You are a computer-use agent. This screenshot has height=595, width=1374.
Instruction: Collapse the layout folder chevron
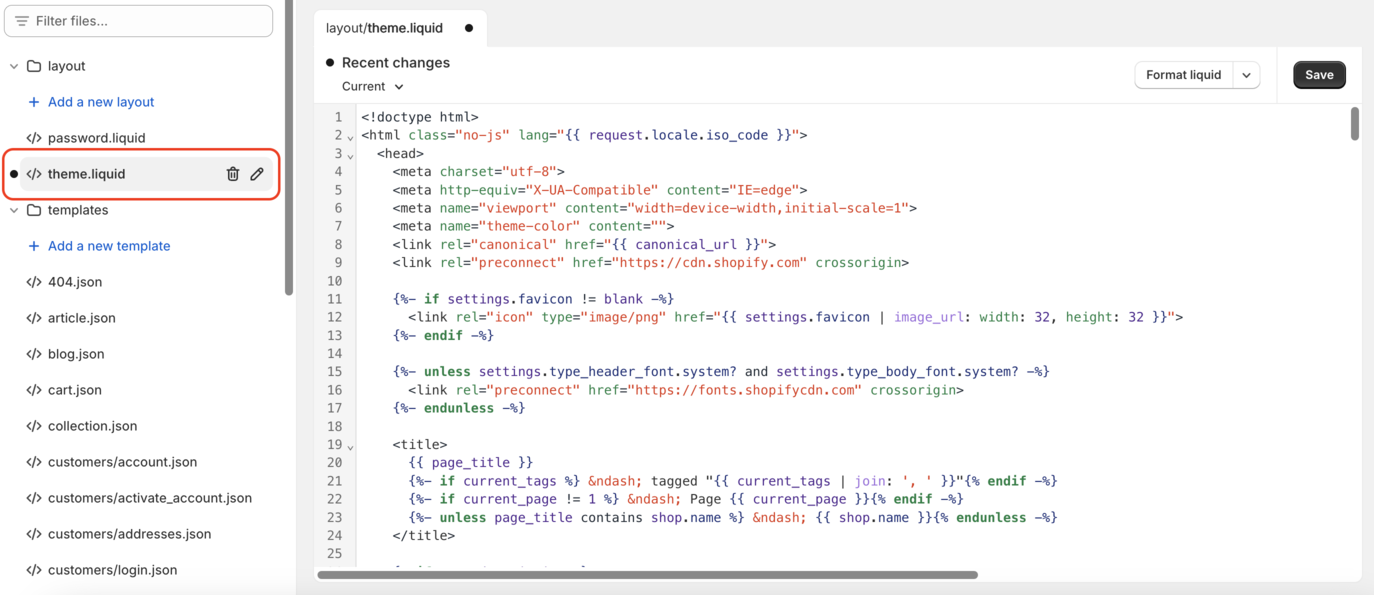click(14, 66)
